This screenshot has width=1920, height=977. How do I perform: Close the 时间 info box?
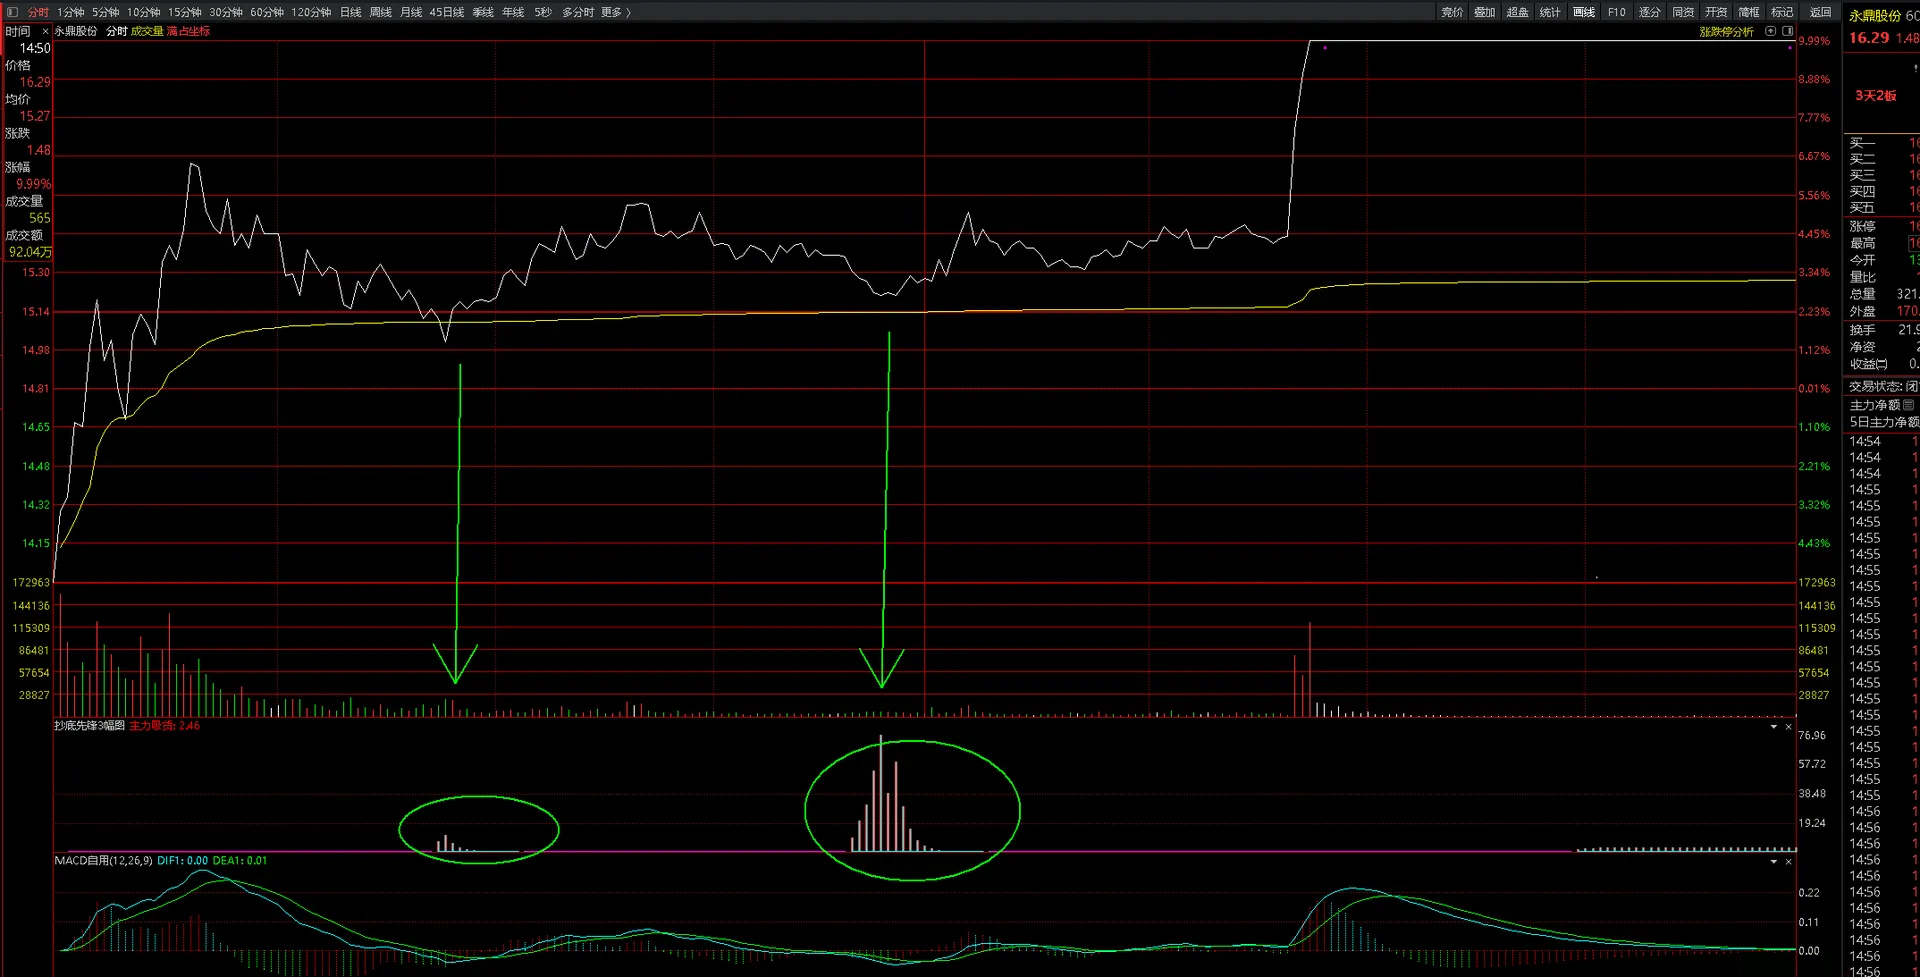45,32
